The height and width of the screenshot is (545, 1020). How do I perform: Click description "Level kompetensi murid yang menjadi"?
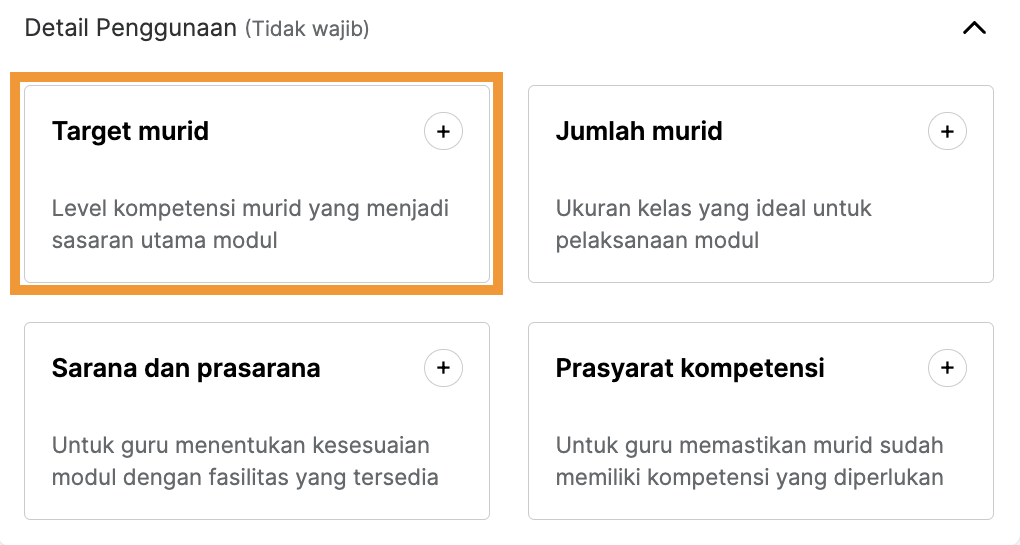point(250,209)
